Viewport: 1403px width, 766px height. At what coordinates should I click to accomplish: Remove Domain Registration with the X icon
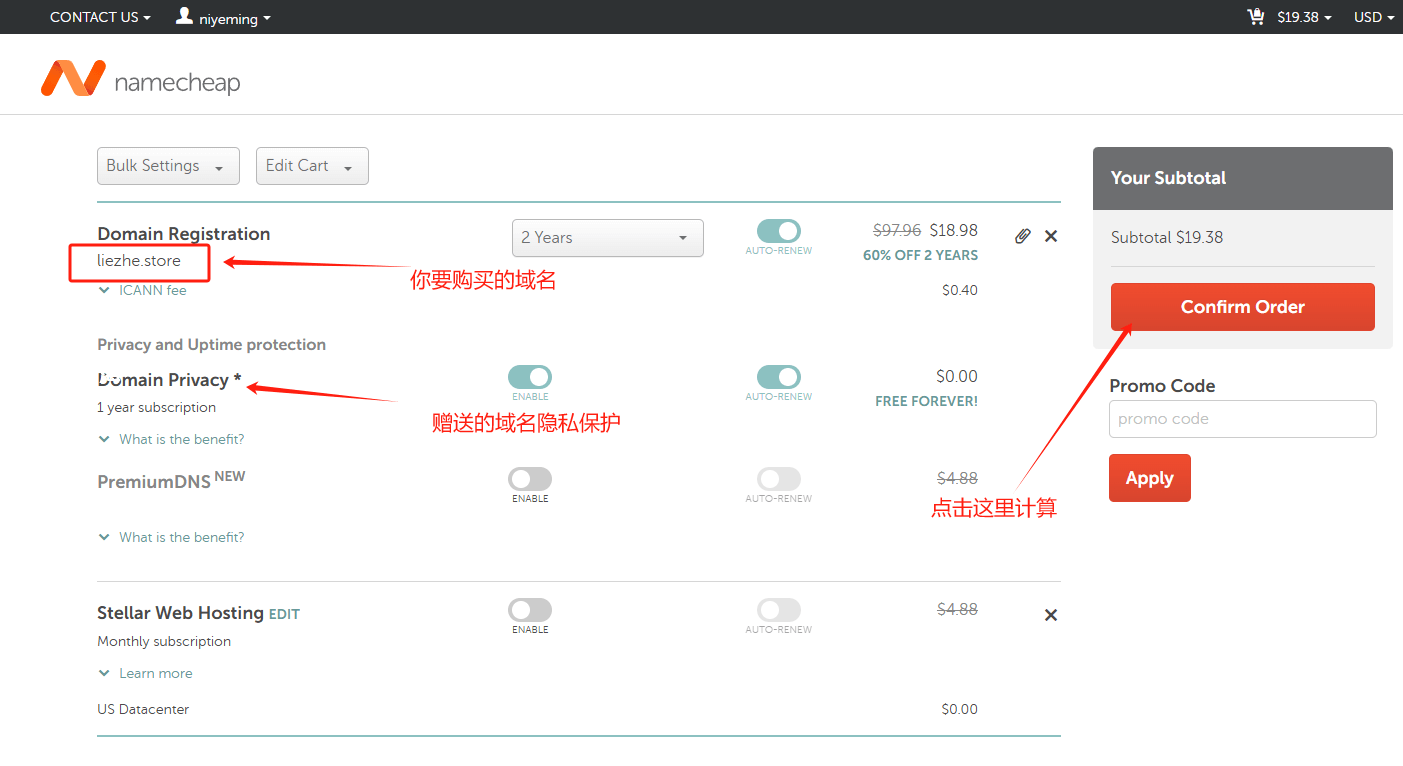pos(1051,236)
